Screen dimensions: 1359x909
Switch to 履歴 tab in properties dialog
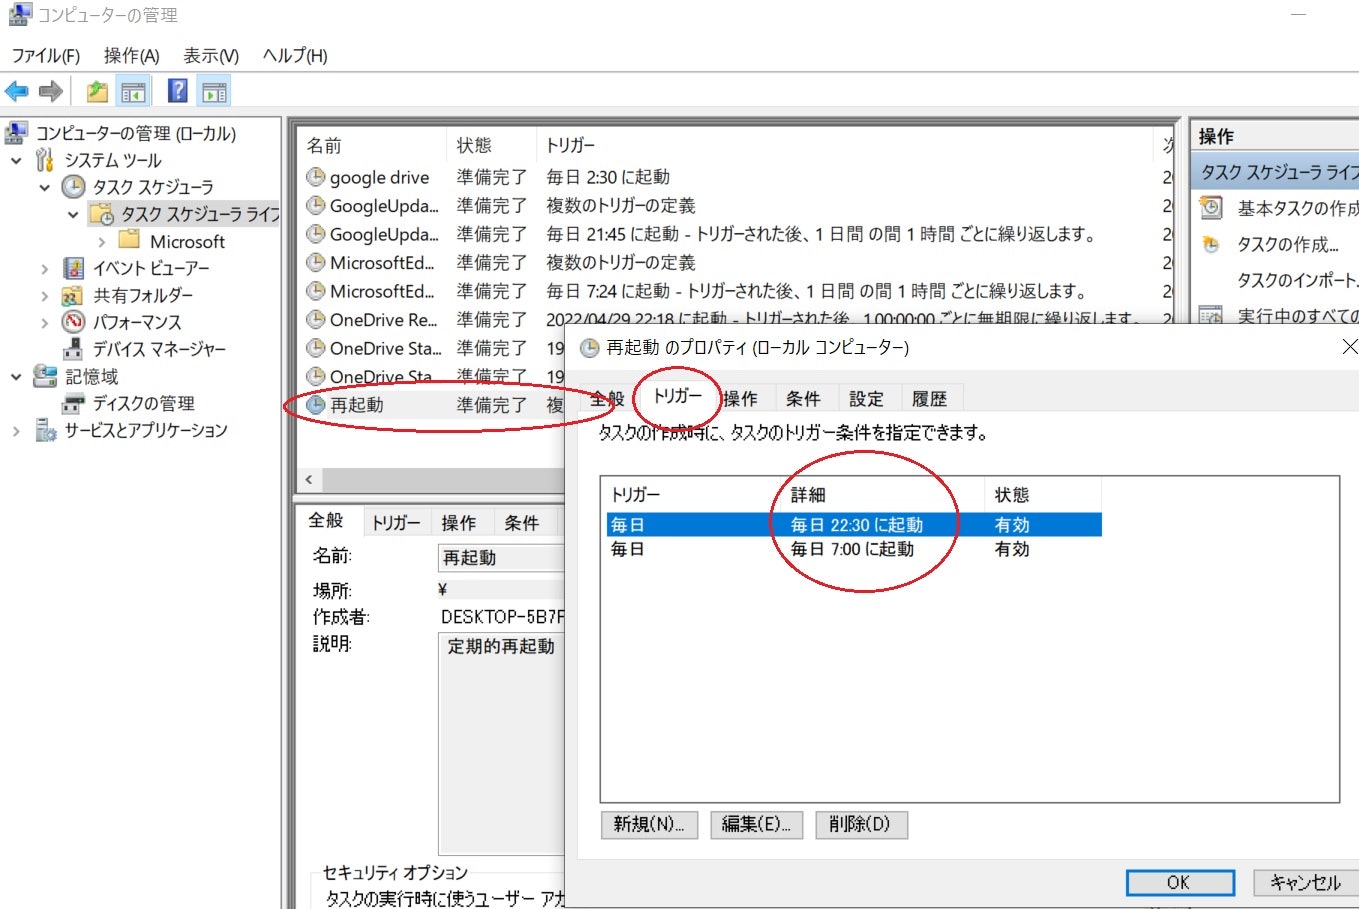929,399
